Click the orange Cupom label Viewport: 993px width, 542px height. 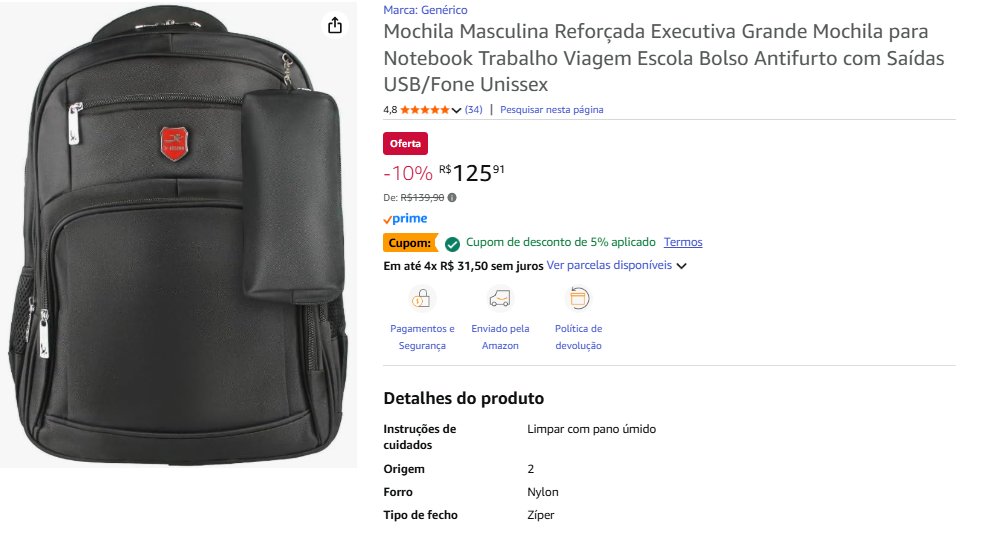click(x=409, y=242)
